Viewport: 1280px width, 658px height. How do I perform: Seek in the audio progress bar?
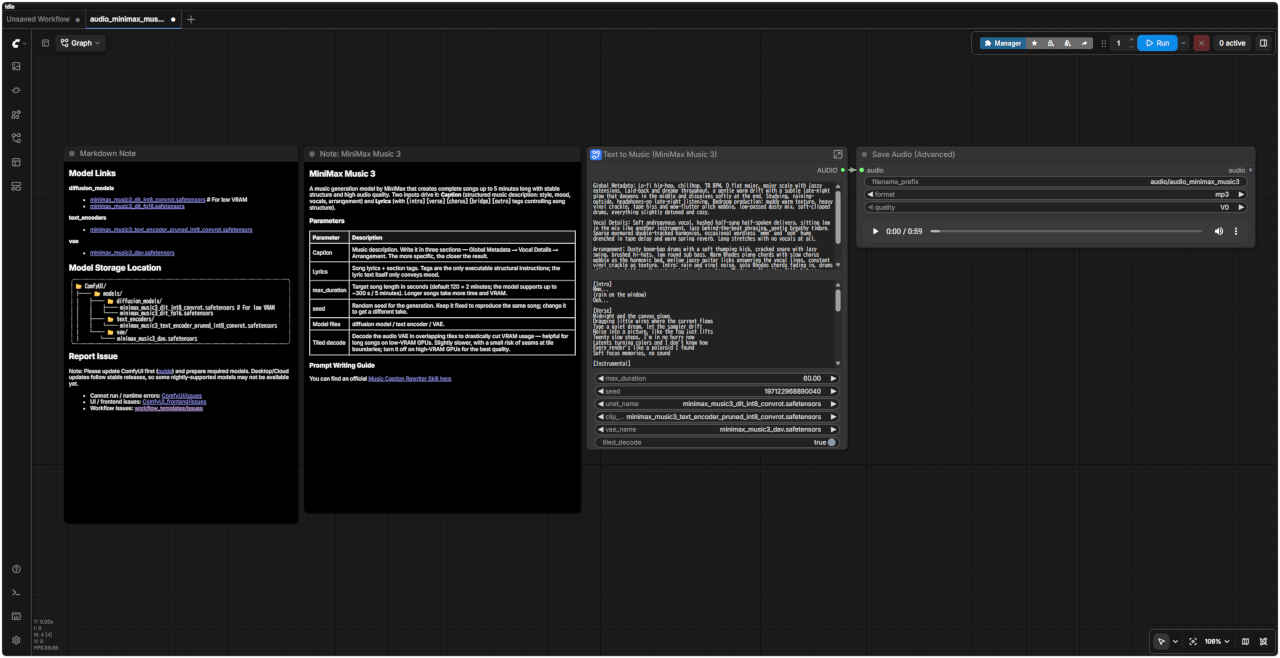tap(1066, 231)
